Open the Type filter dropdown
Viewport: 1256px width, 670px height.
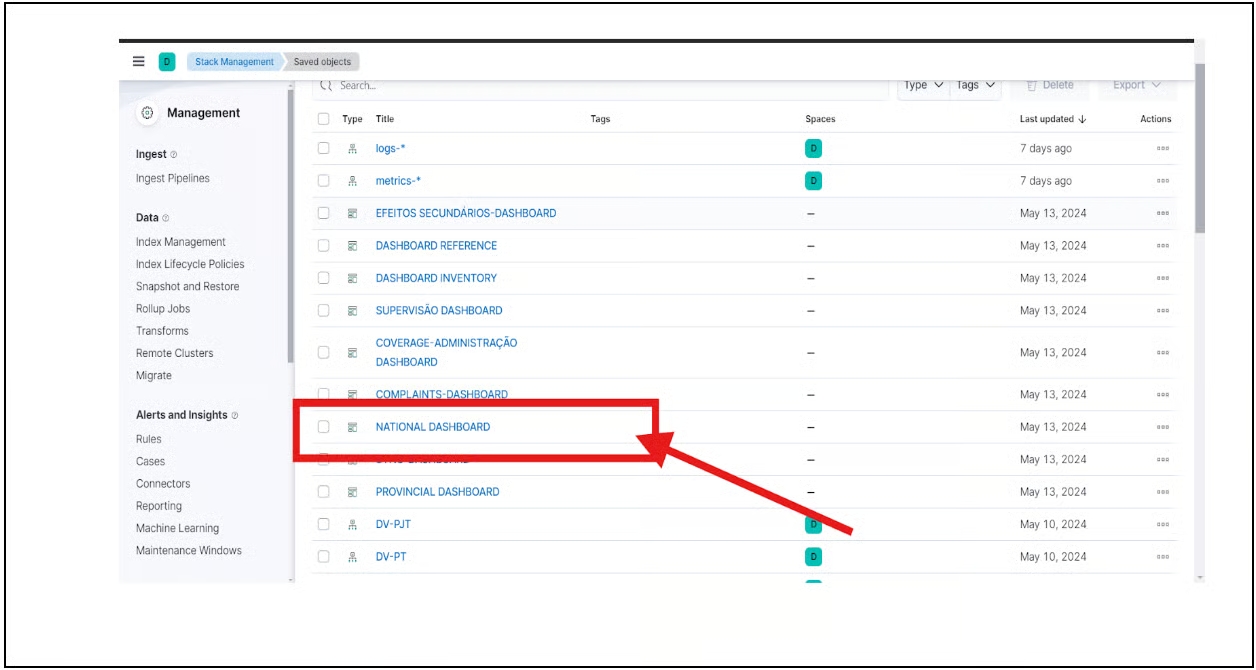coord(923,86)
